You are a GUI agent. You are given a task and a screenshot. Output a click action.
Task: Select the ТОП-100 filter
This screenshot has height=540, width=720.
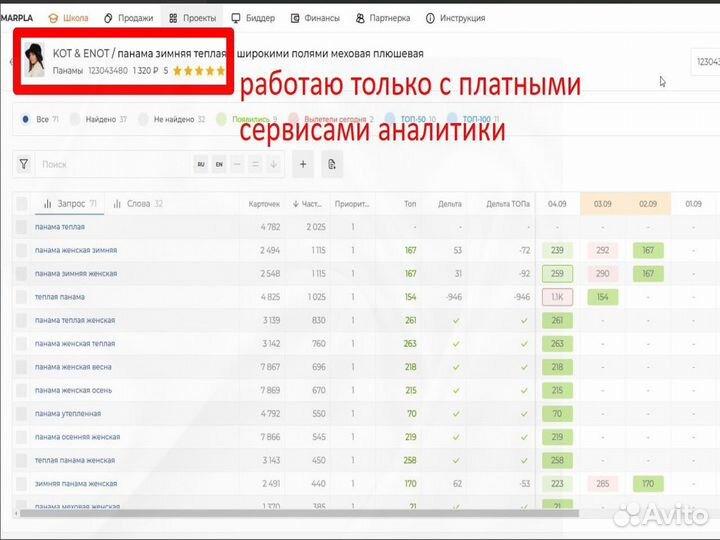point(472,119)
